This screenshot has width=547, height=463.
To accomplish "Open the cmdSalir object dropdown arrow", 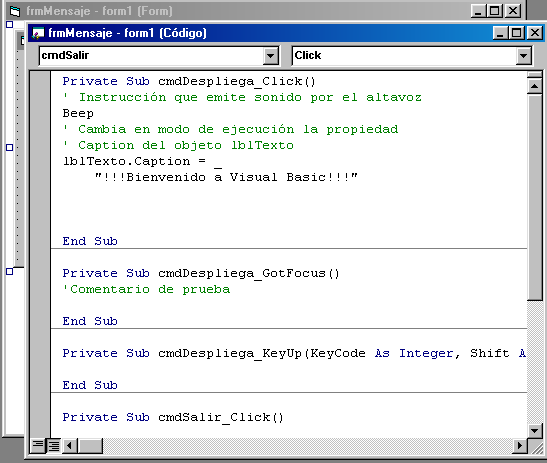I will tap(271, 56).
